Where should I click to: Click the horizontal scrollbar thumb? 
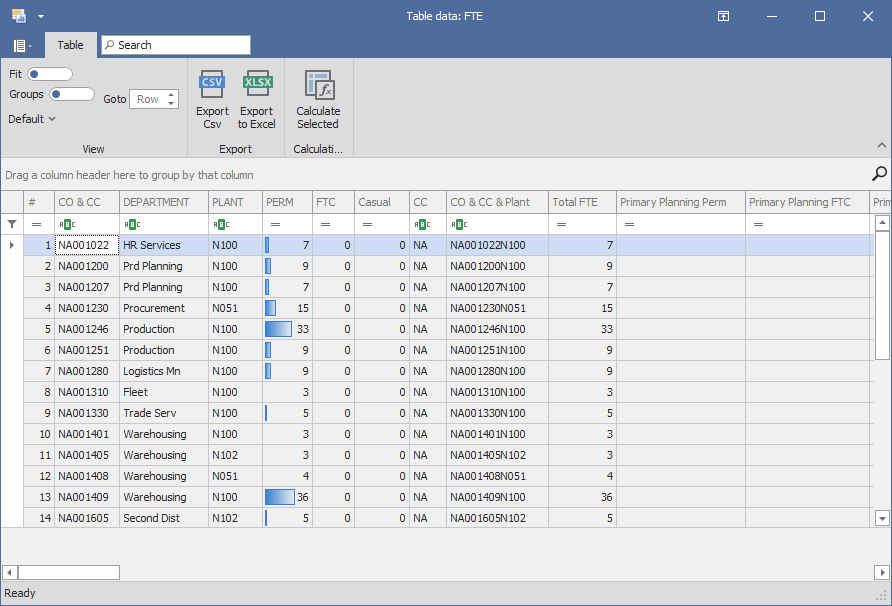pyautogui.click(x=69, y=572)
